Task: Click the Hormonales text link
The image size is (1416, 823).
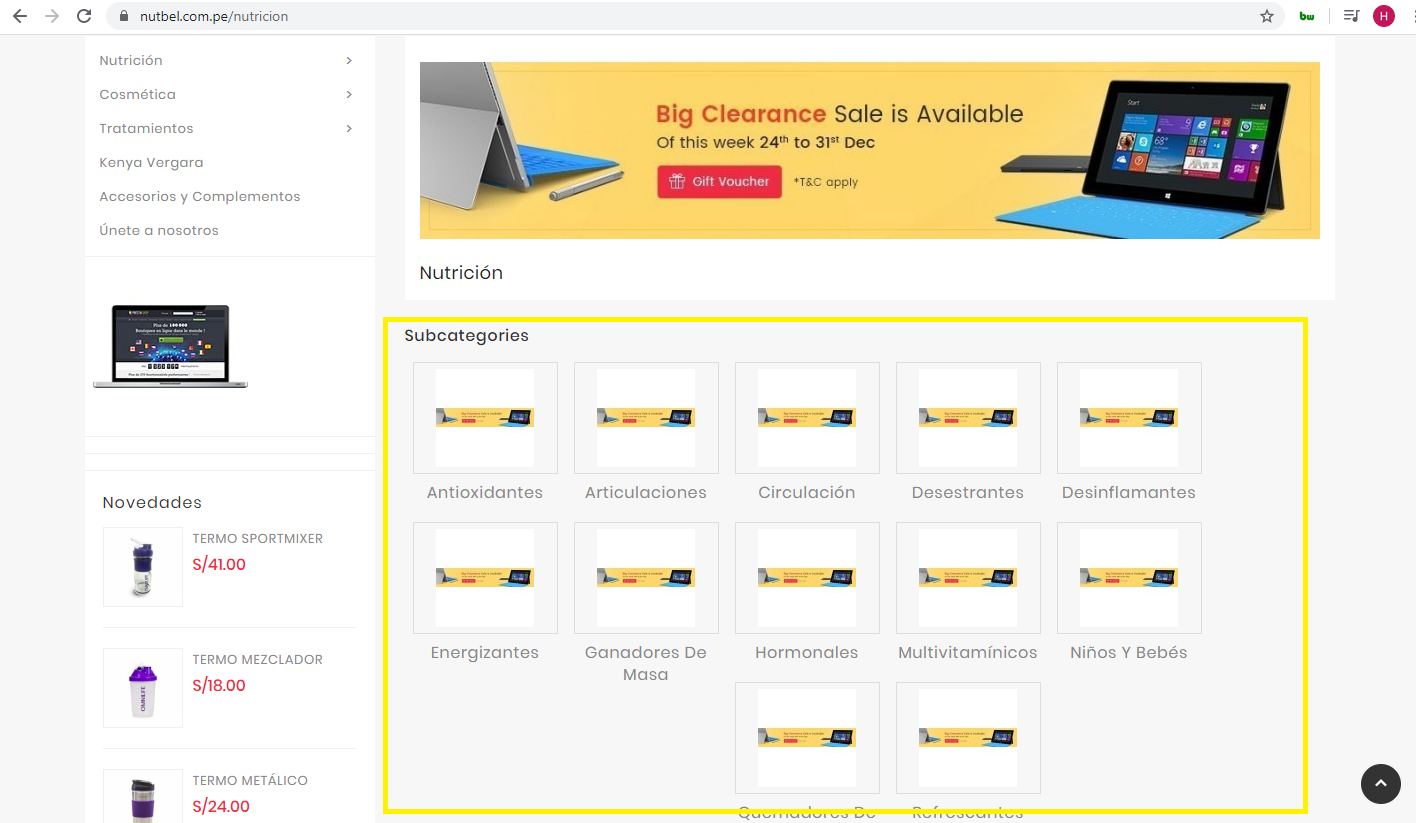Action: (x=807, y=652)
